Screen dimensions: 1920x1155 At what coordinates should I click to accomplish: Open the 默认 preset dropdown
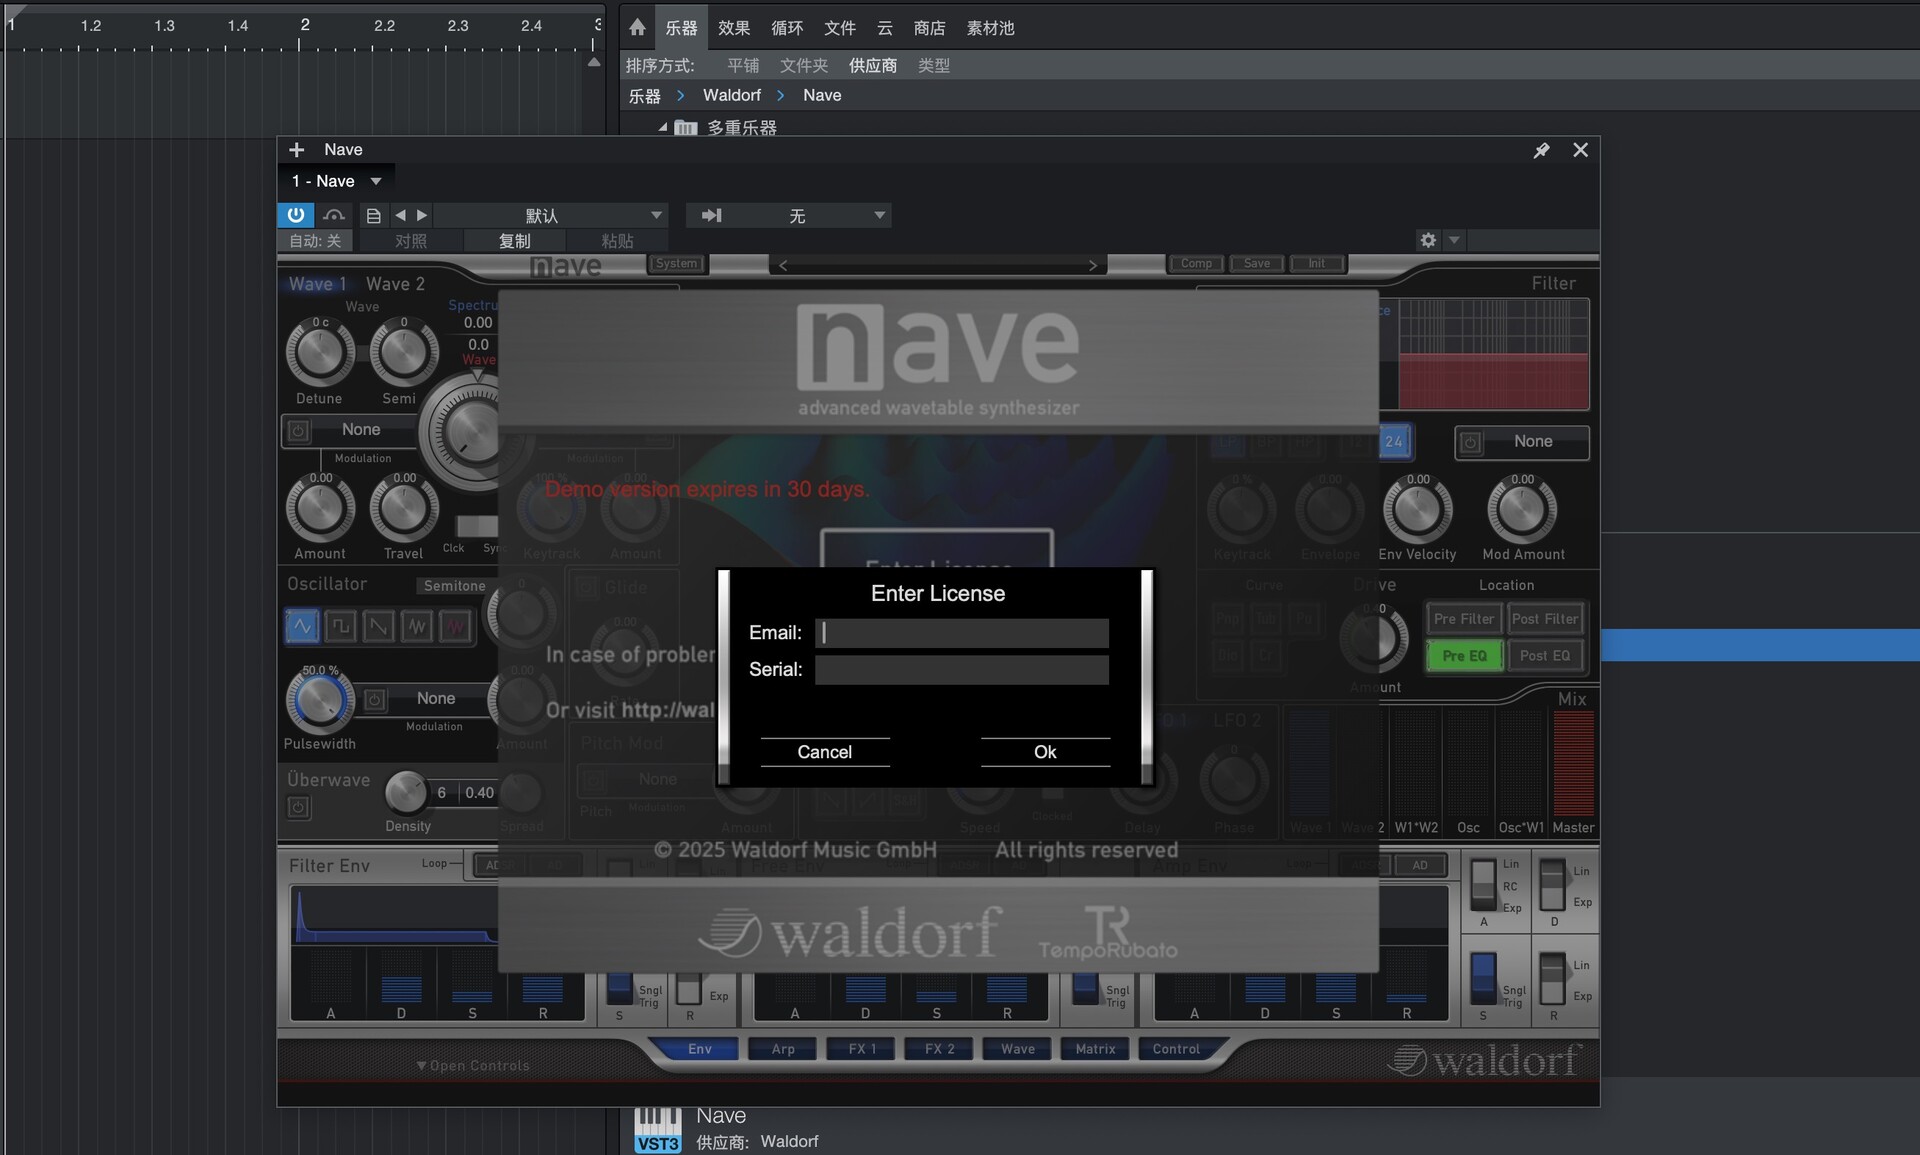(x=550, y=215)
